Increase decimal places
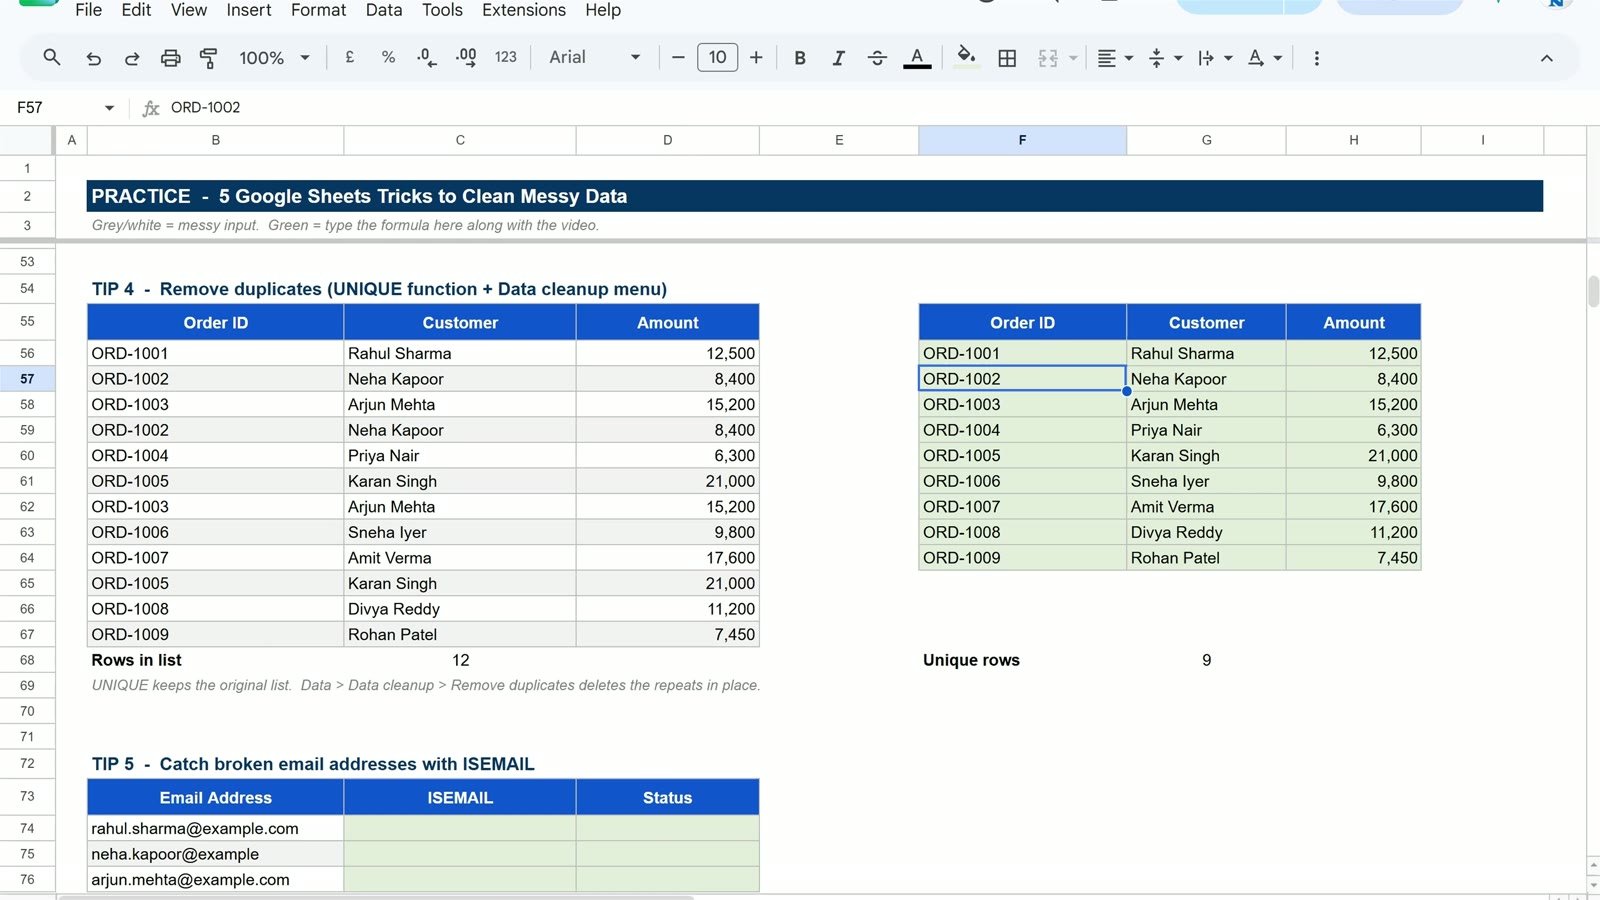1600x900 pixels. [x=466, y=57]
